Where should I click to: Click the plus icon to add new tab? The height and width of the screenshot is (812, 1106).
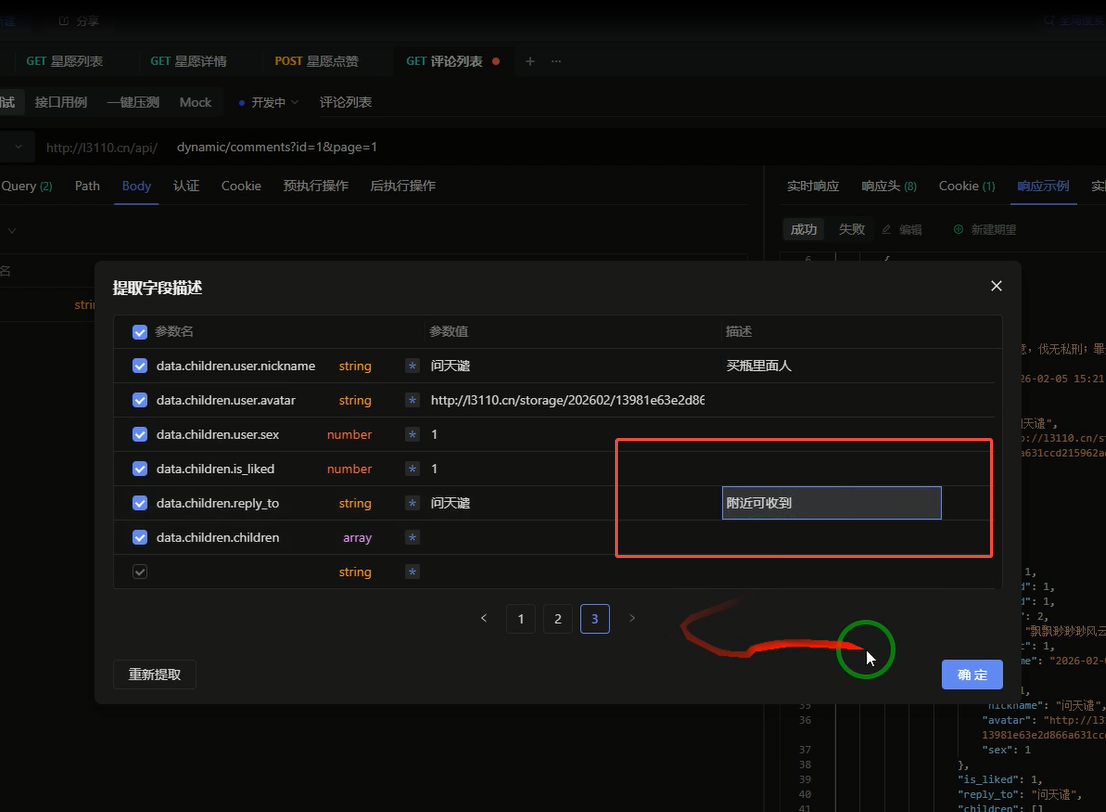pos(530,61)
